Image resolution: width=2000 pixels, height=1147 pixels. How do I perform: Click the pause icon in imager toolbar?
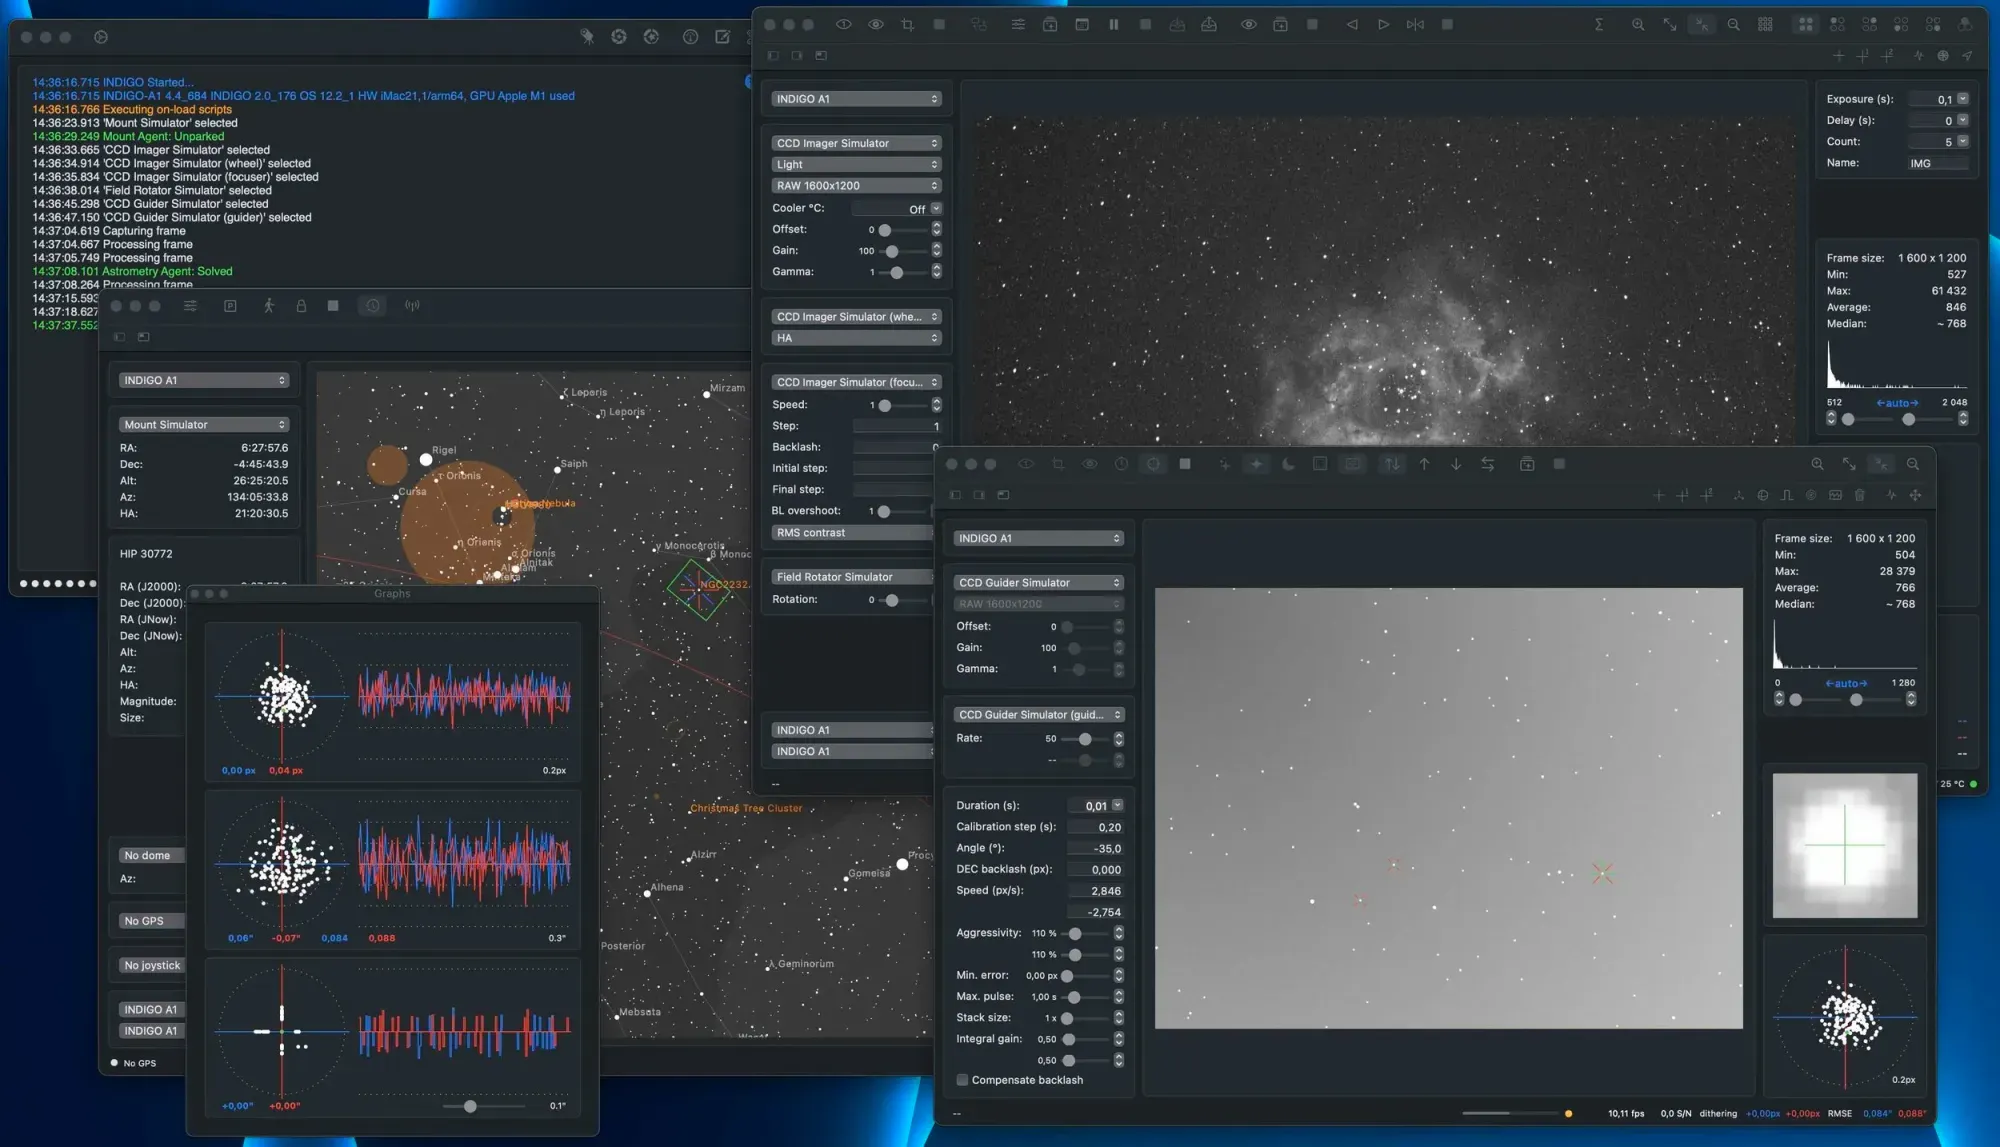click(1113, 25)
